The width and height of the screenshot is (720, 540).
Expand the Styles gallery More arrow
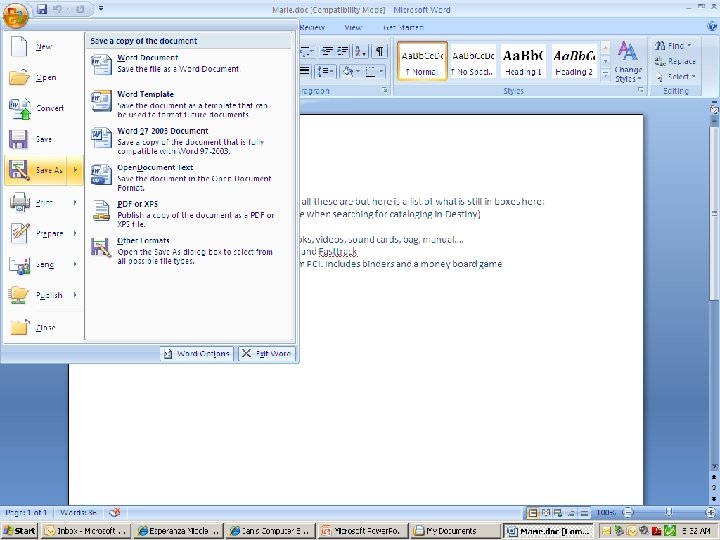pyautogui.click(x=605, y=74)
